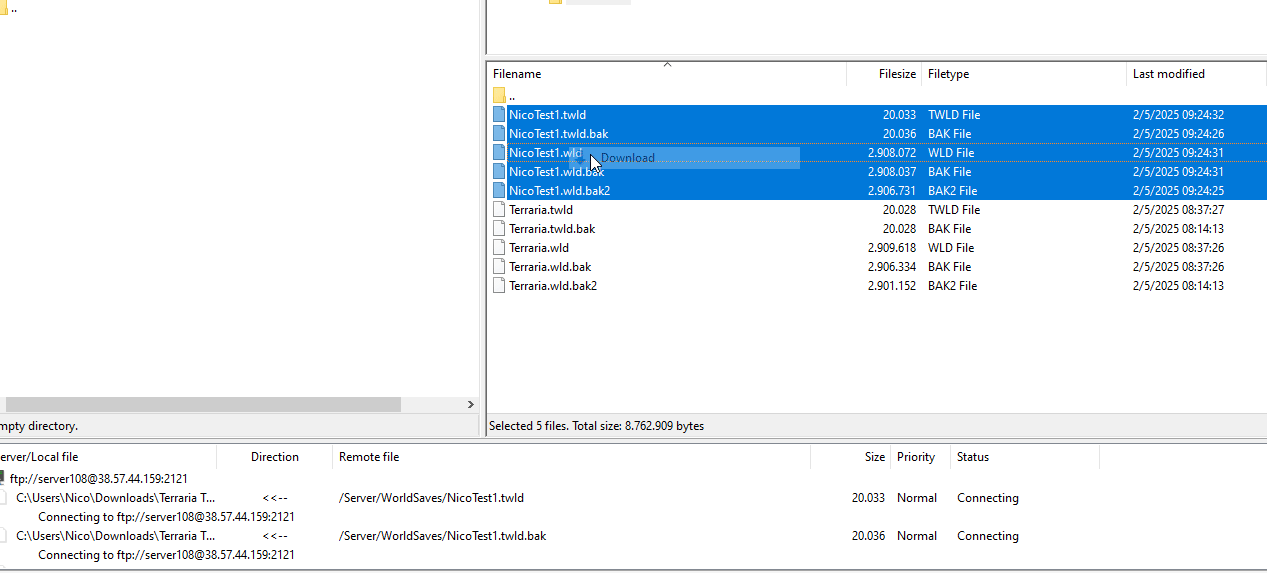Select the queued NicoTest1.twld.bak transfer file icon
The image size is (1267, 573).
[x=3, y=536]
